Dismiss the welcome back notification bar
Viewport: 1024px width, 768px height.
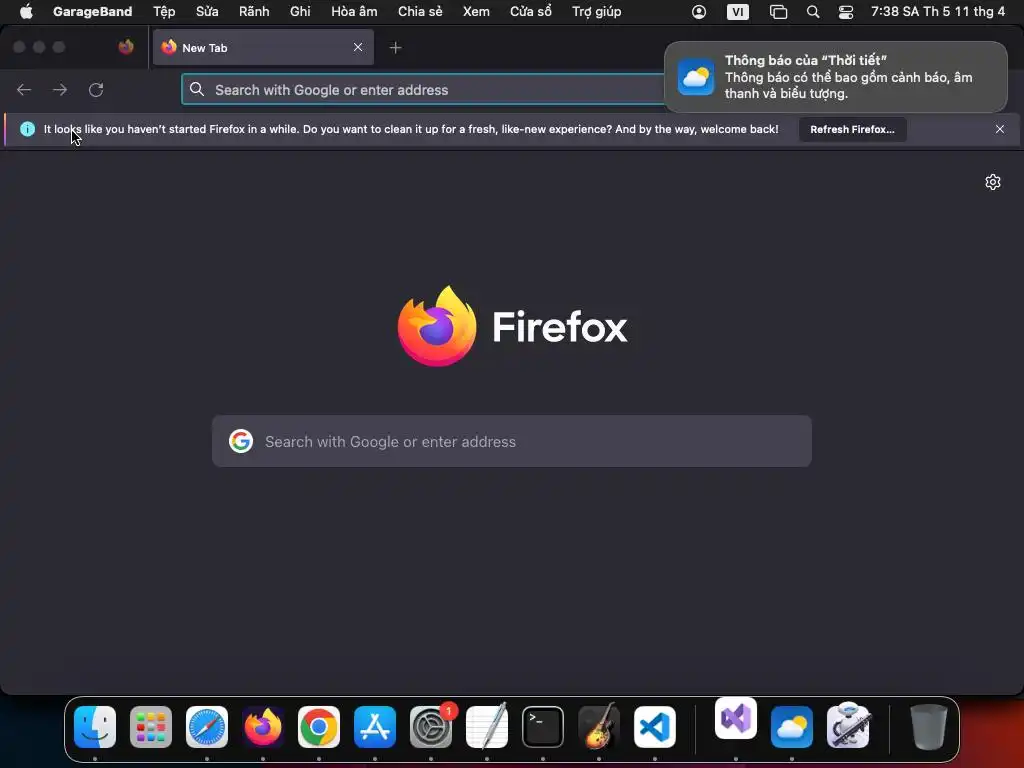point(999,129)
